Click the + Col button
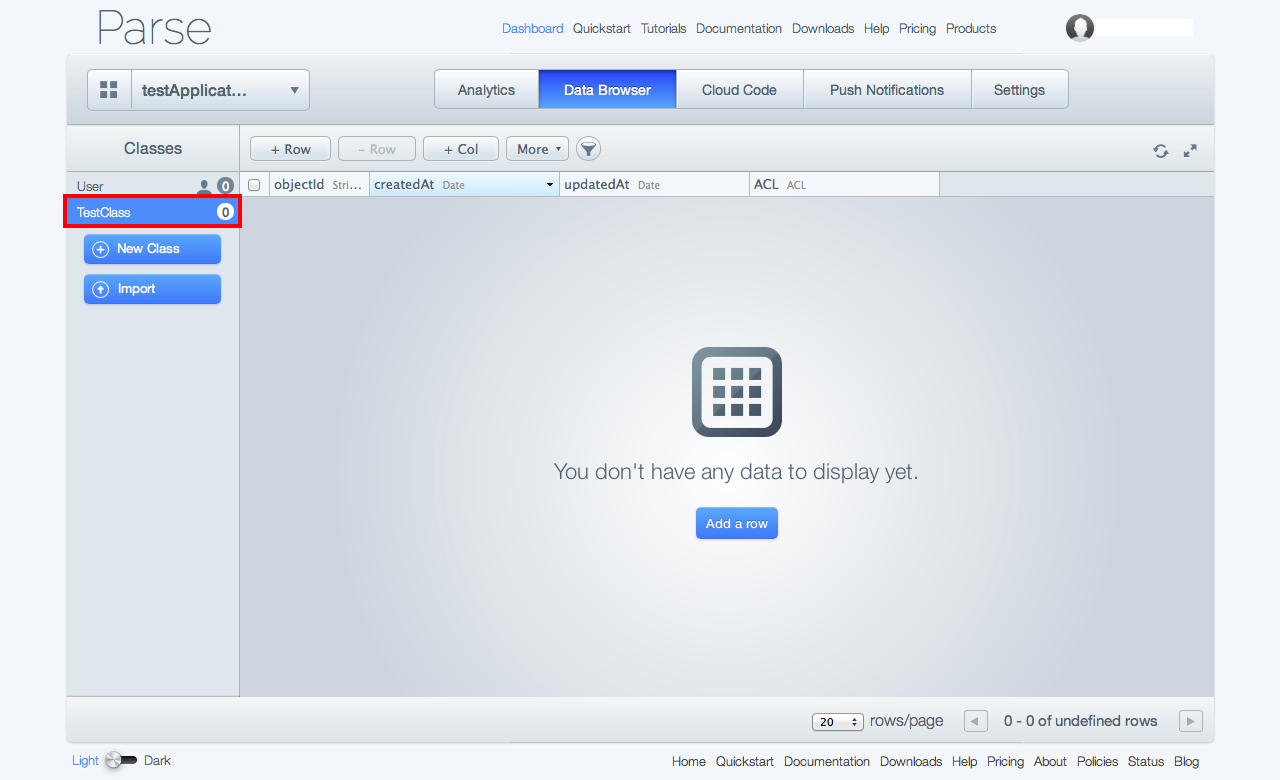1280x780 pixels. coord(461,149)
